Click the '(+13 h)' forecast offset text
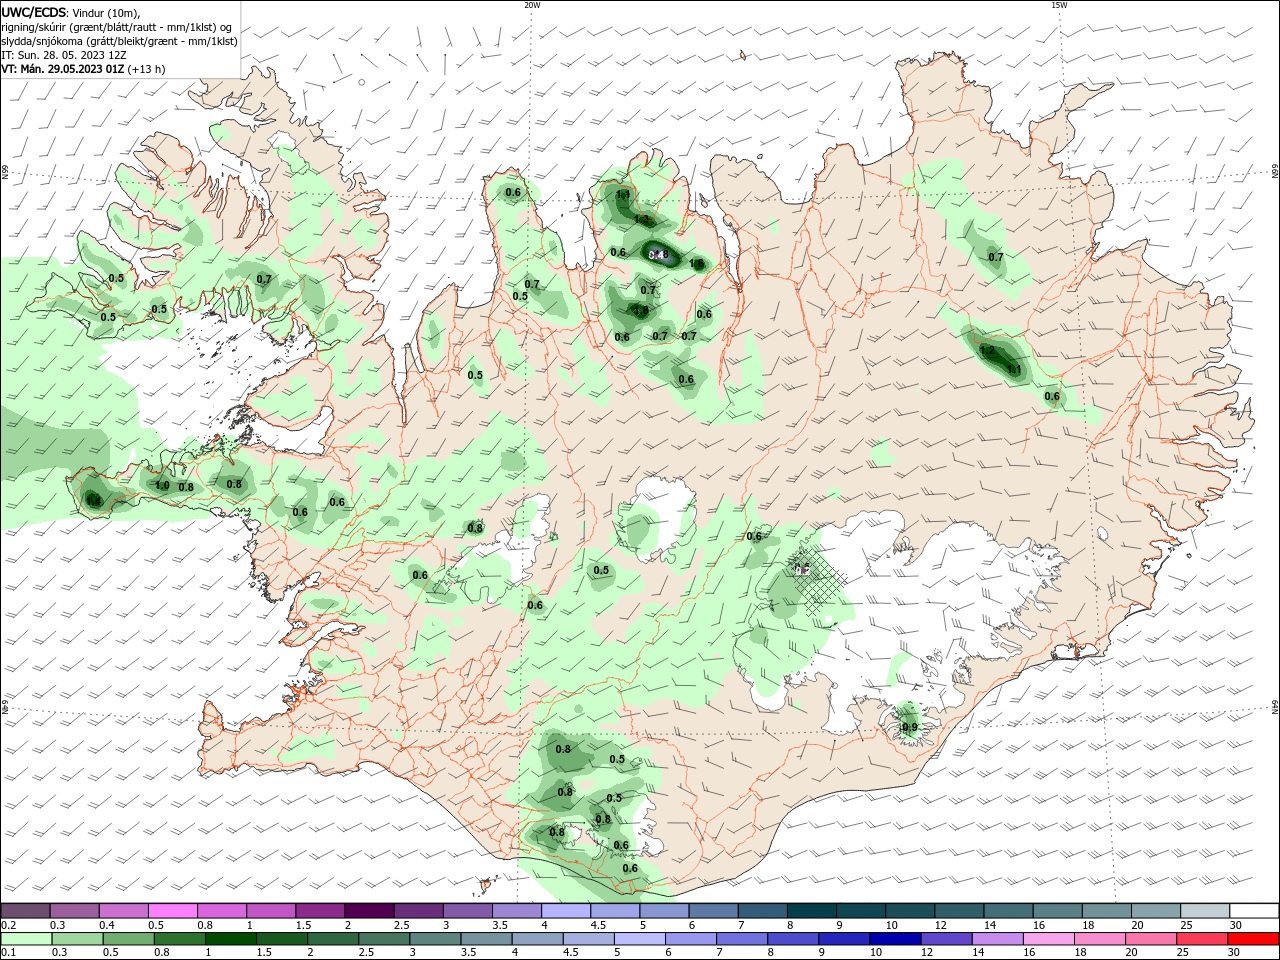Screen dimensions: 1280x960 coord(147,69)
